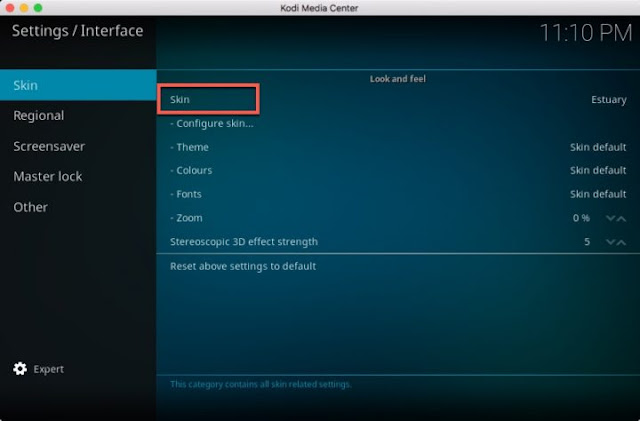Open the Colours setting
Viewport: 640px width, 421px height.
(398, 170)
